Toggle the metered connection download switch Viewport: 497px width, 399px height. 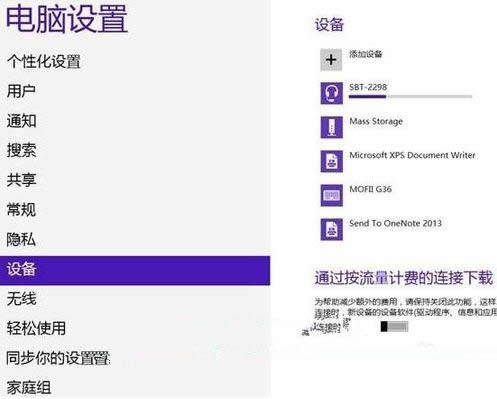[x=394, y=327]
